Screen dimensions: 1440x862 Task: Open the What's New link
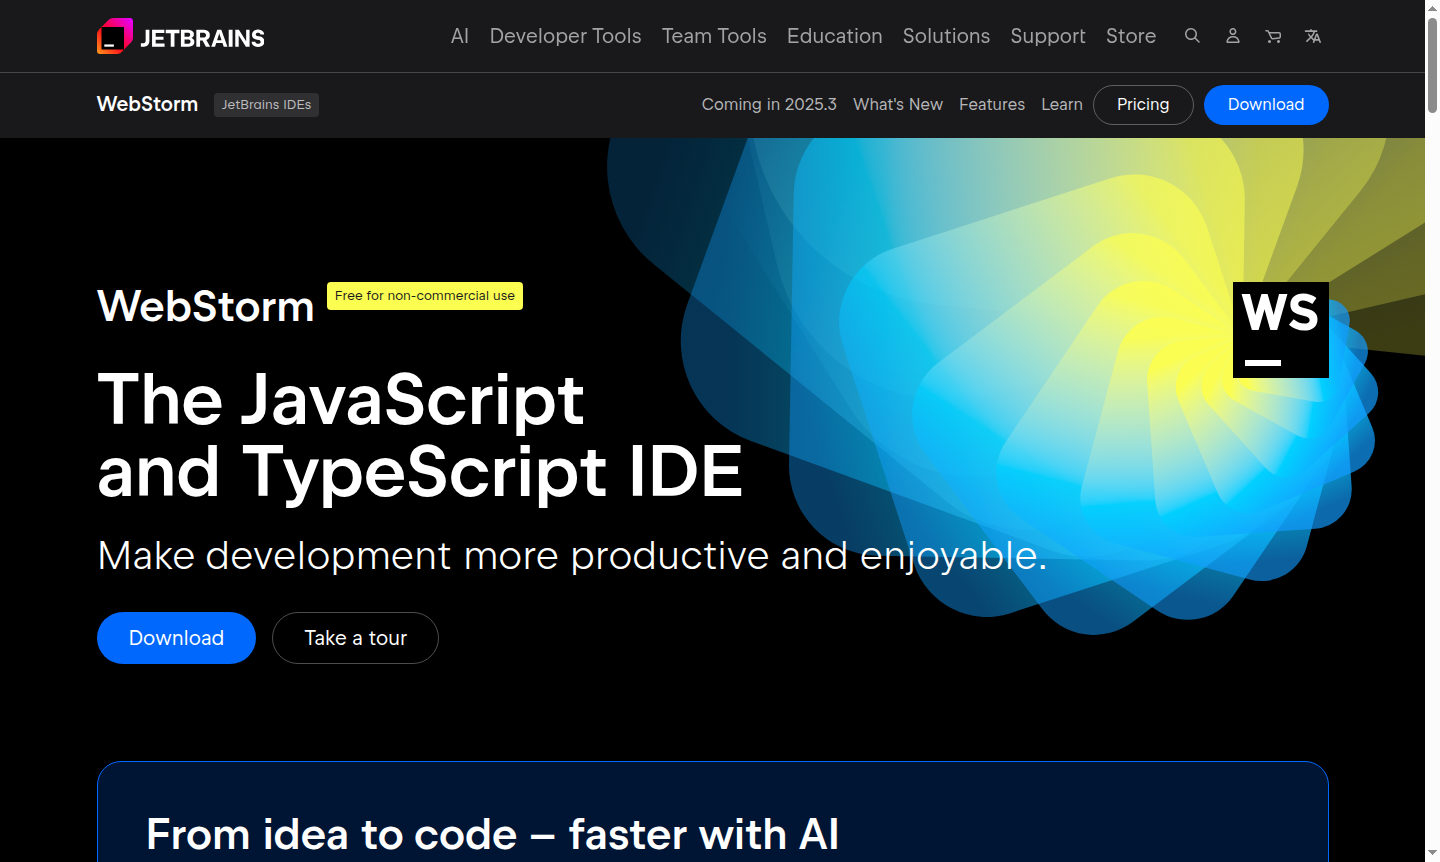point(897,104)
